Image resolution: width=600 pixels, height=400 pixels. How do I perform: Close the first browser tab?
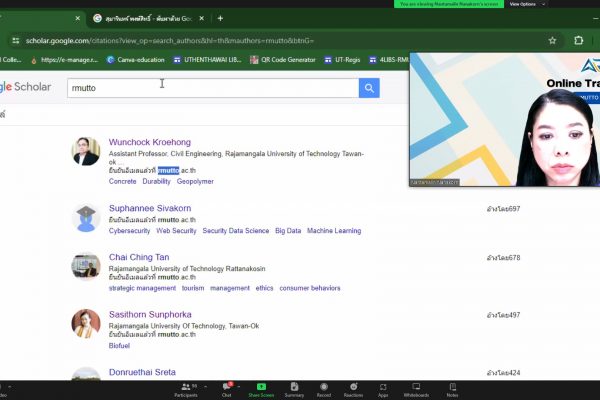(x=77, y=18)
